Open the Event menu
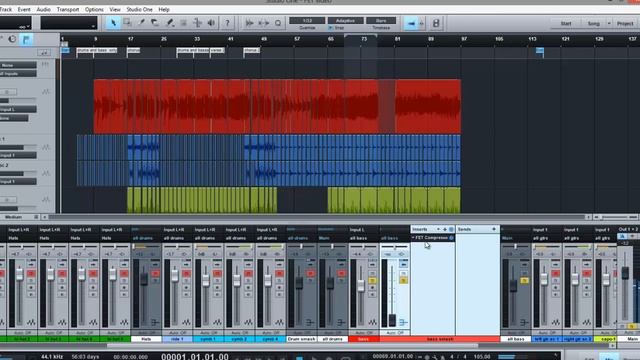640x360 pixels. [24, 9]
